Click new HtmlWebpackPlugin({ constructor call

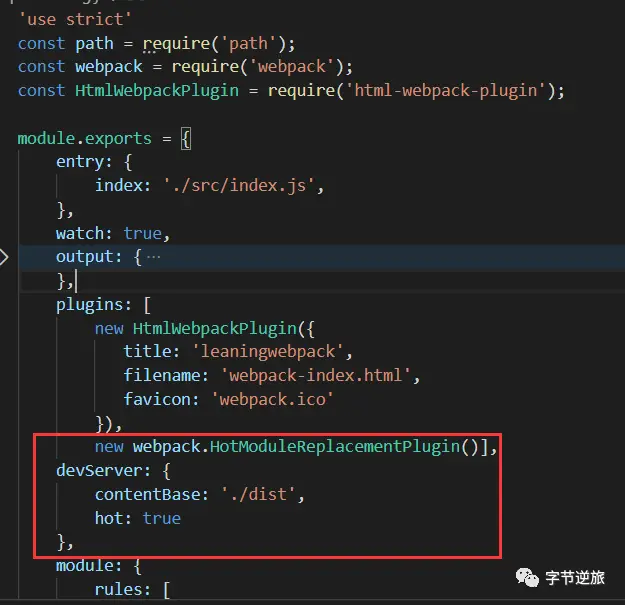pyautogui.click(x=205, y=328)
